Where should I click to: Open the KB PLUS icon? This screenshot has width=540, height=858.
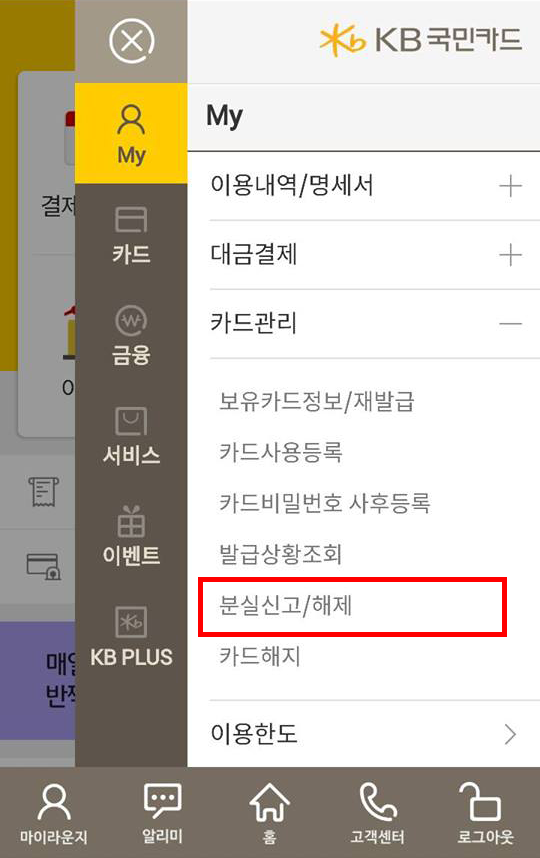(131, 622)
